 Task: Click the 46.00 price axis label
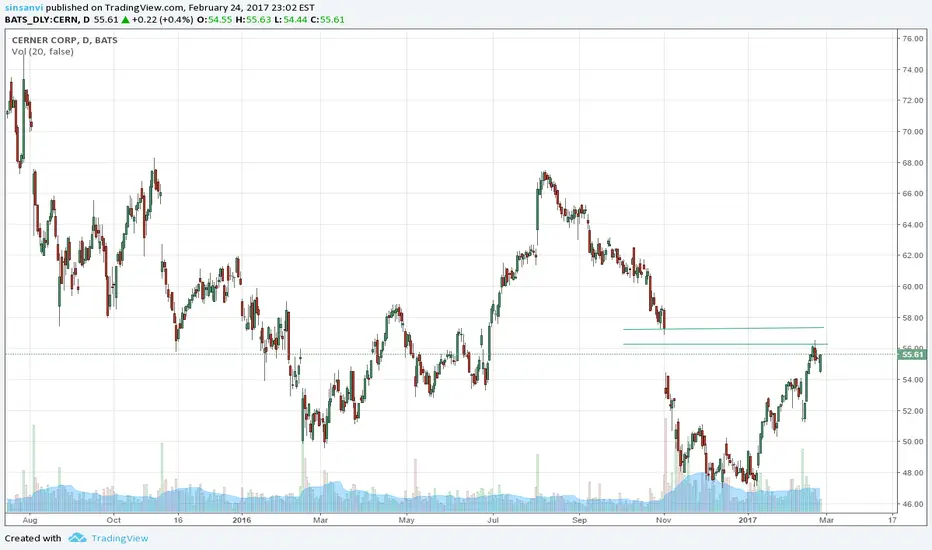913,504
